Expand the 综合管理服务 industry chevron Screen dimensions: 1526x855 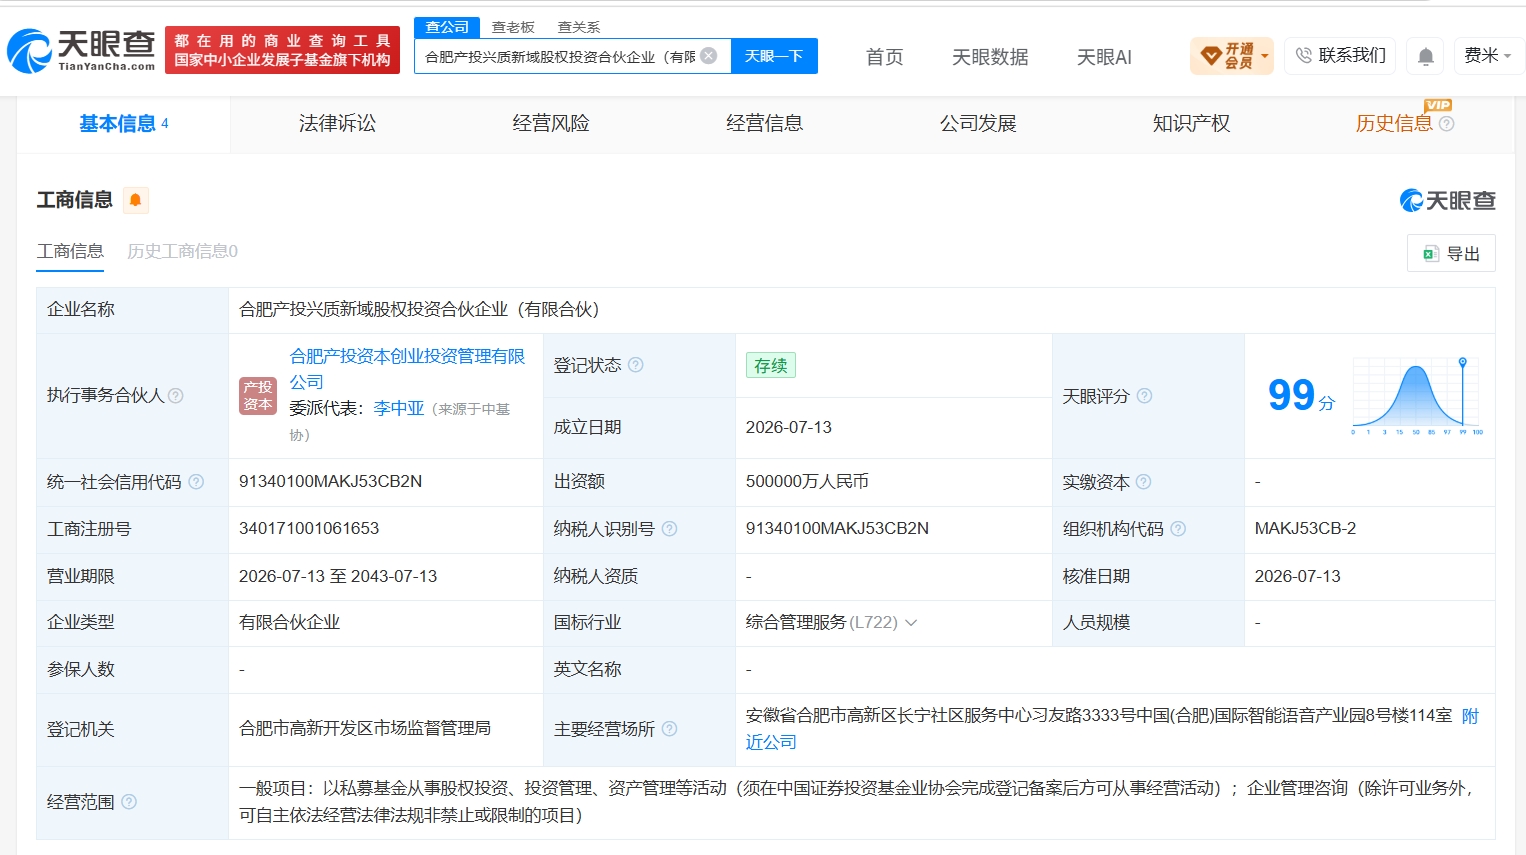click(911, 623)
